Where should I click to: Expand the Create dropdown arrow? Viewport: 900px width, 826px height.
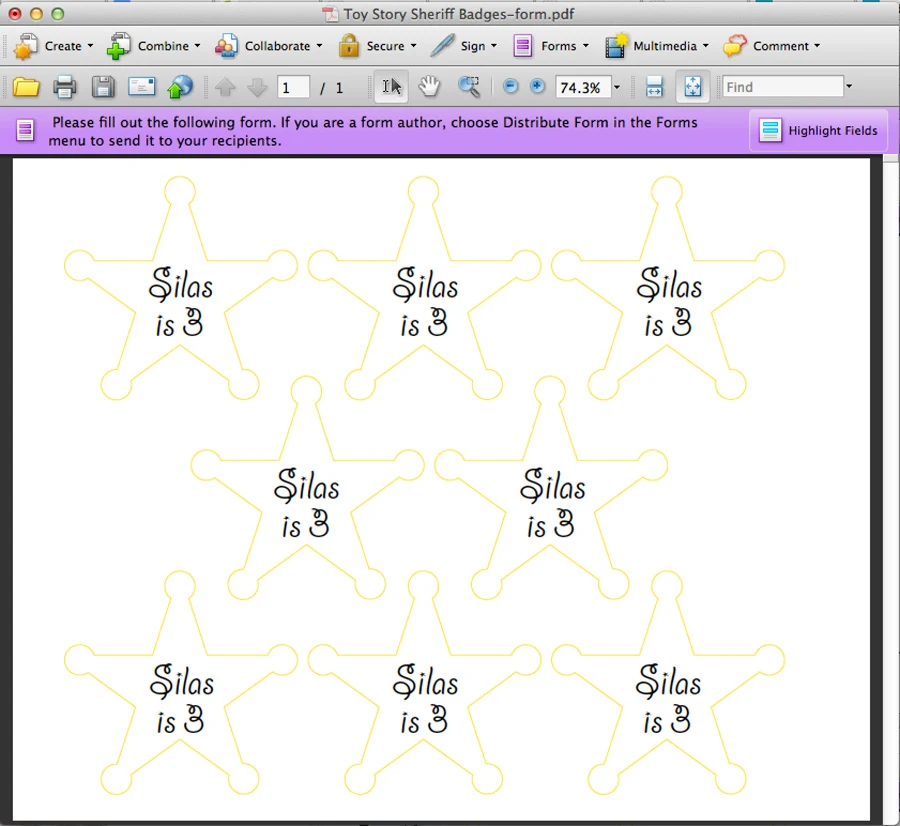[90, 46]
